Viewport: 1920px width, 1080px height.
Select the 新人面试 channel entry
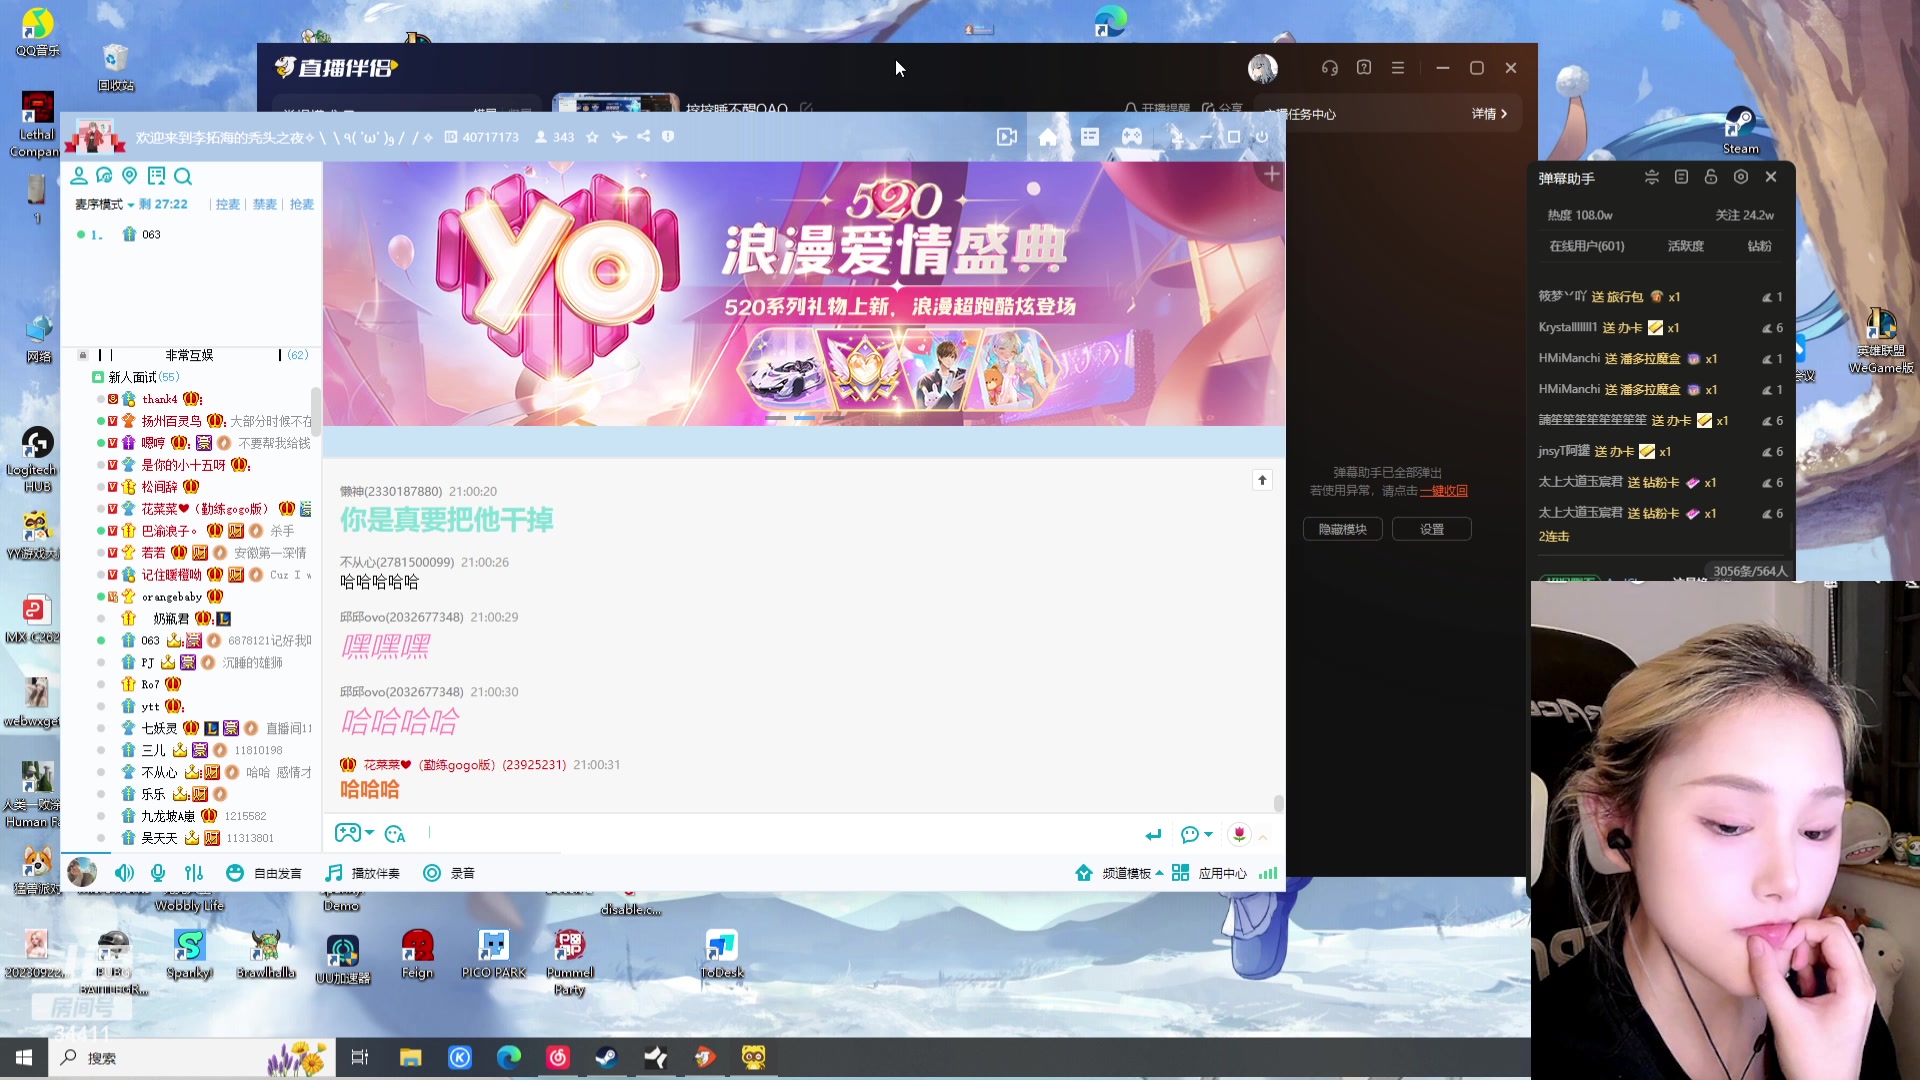click(x=136, y=377)
